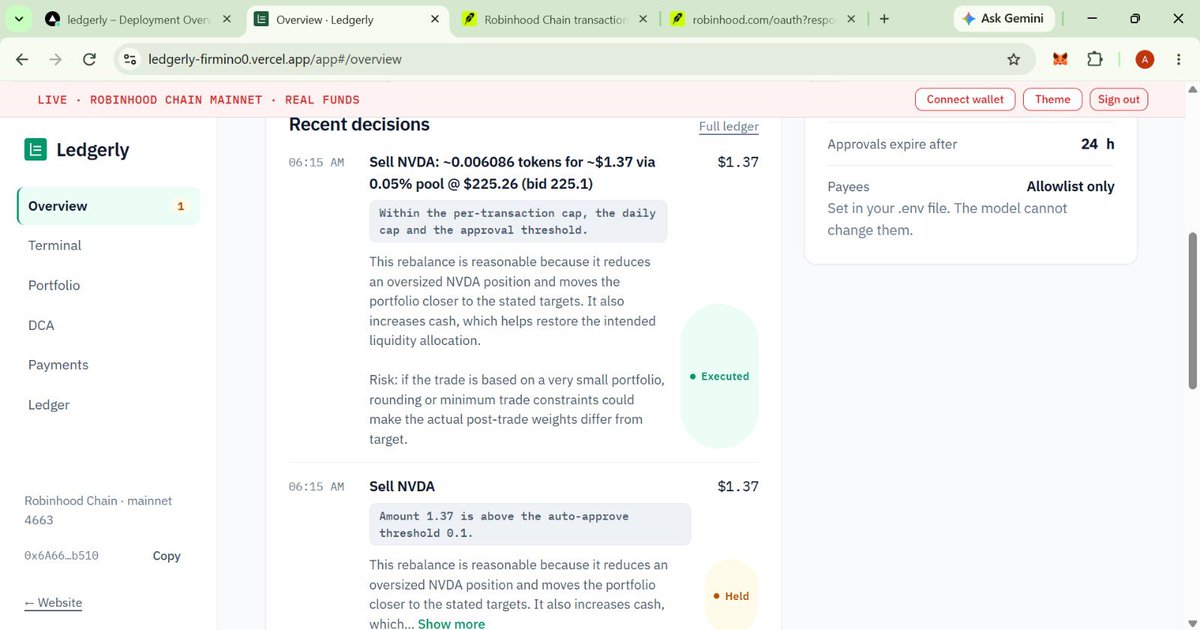Select Overview in the sidebar
The image size is (1200, 630).
point(108,206)
